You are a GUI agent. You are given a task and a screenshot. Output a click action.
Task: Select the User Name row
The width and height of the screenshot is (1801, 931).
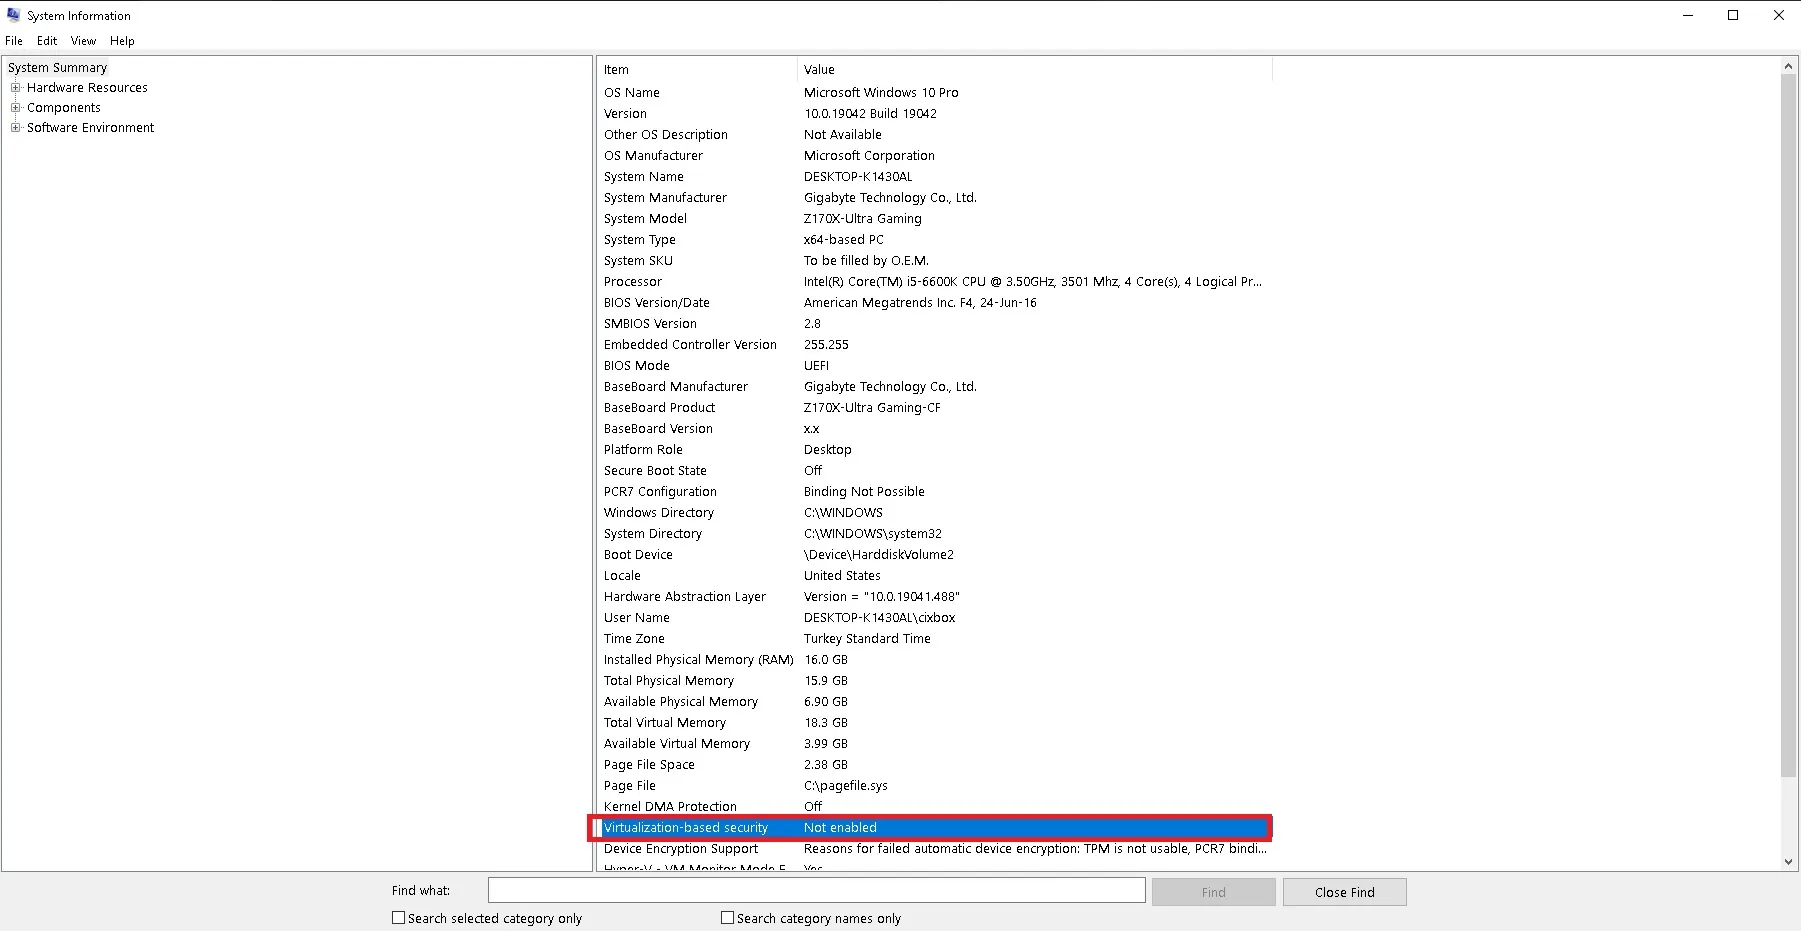tap(935, 618)
